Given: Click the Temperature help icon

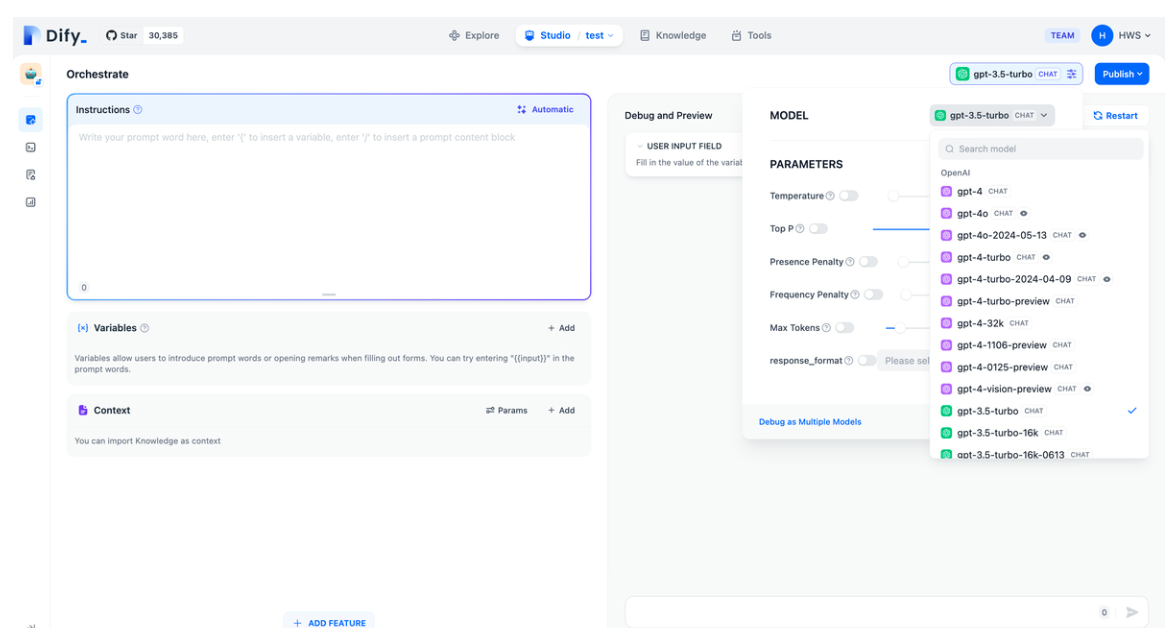Looking at the screenshot, I should [830, 195].
